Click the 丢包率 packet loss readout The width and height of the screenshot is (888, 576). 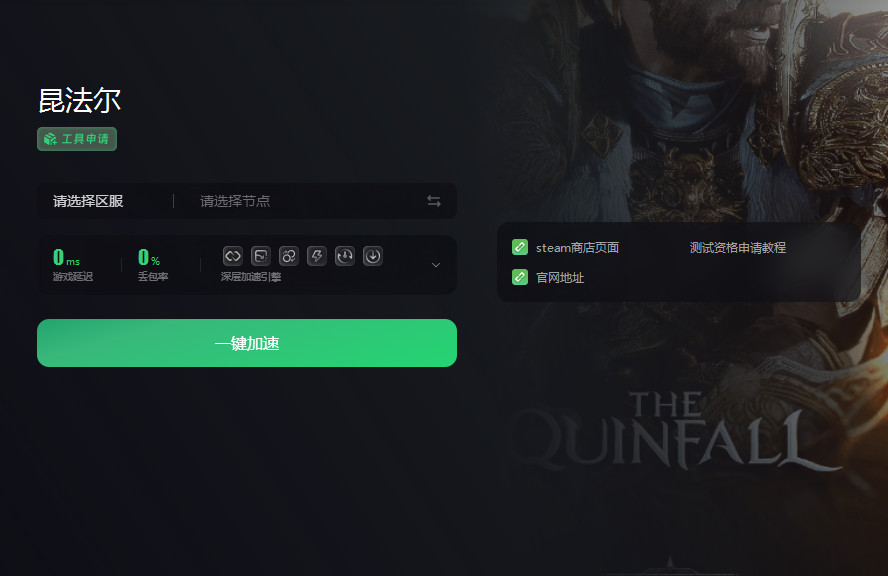tap(153, 264)
